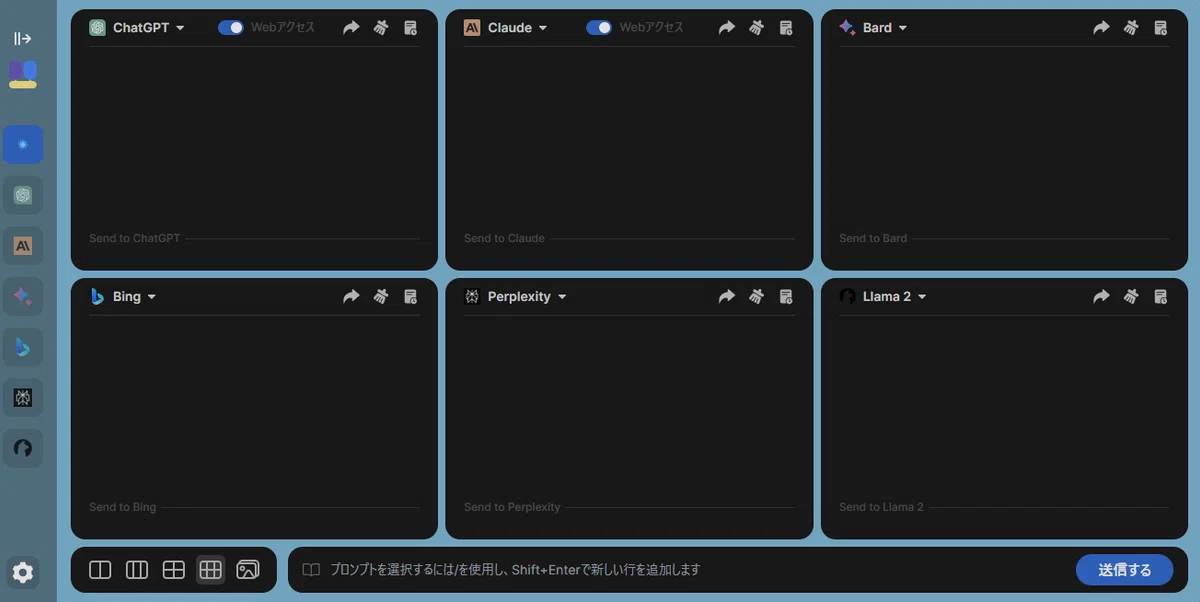
Task: Open Bard from the sidebar
Action: pos(22,297)
